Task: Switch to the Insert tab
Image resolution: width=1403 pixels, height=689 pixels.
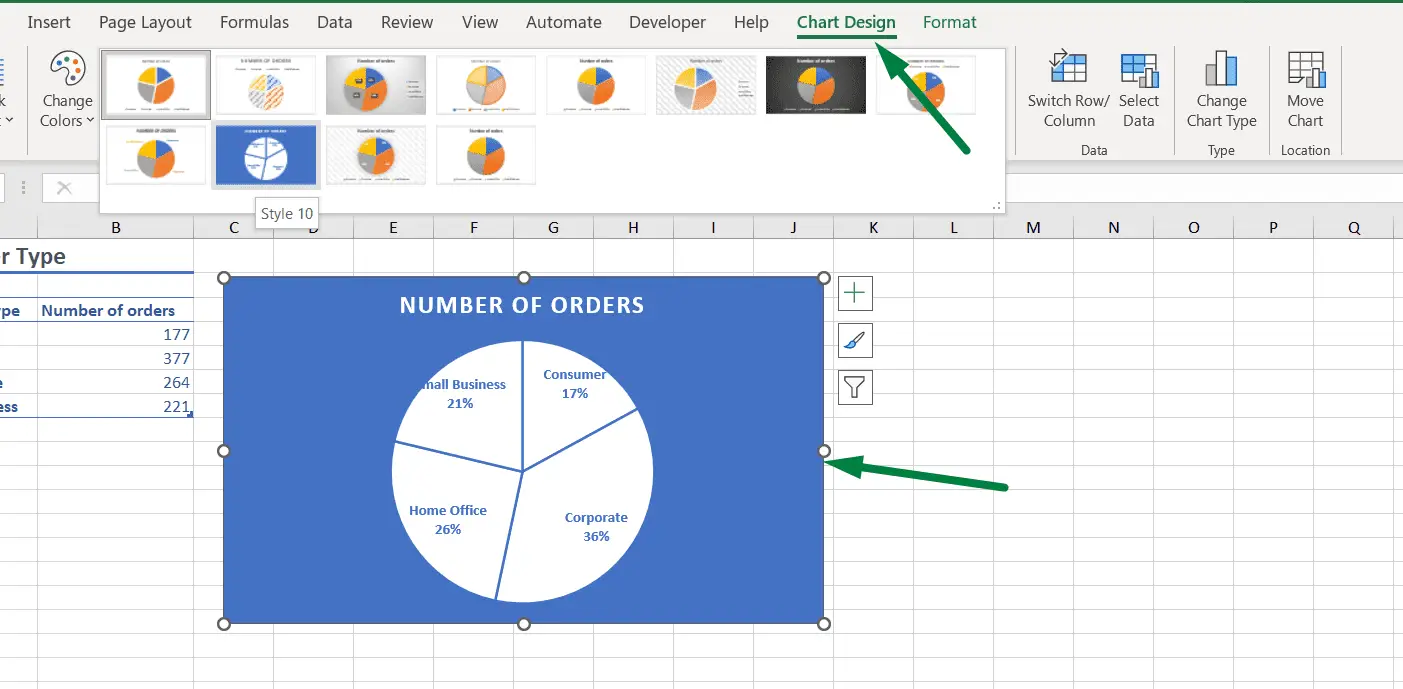Action: click(49, 22)
